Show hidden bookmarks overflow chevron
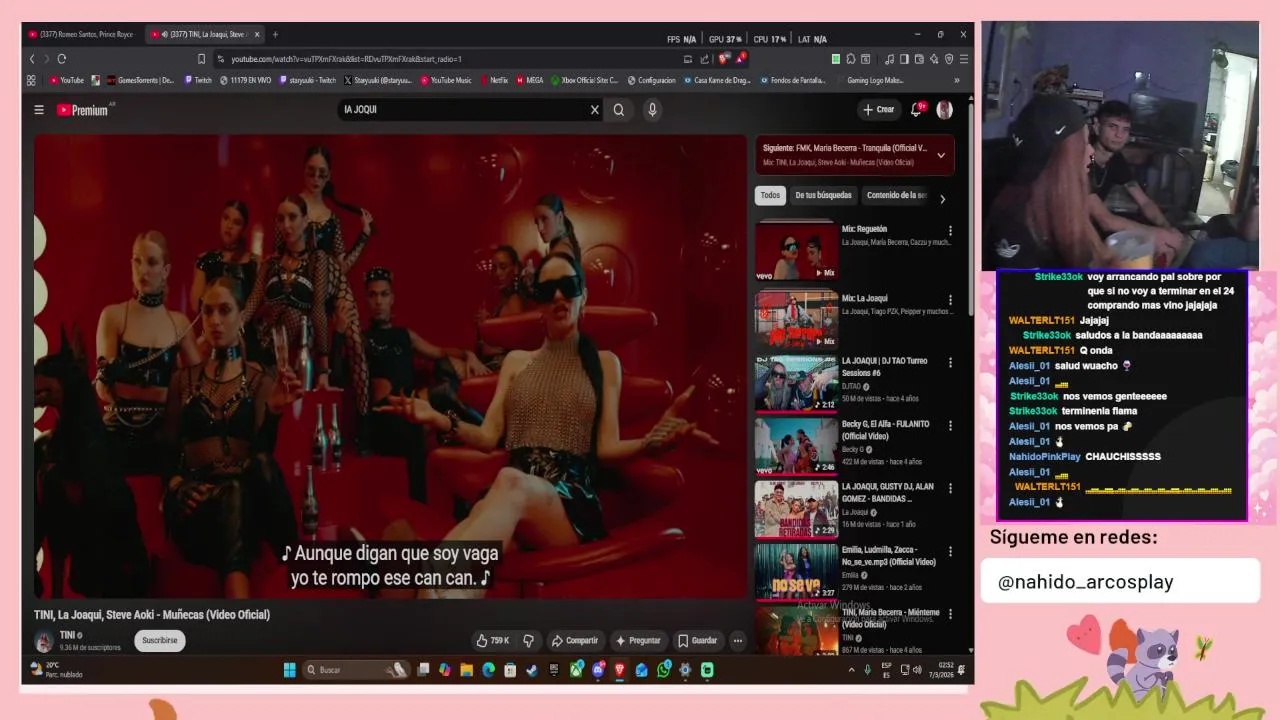Viewport: 1280px width, 720px height. [x=957, y=80]
